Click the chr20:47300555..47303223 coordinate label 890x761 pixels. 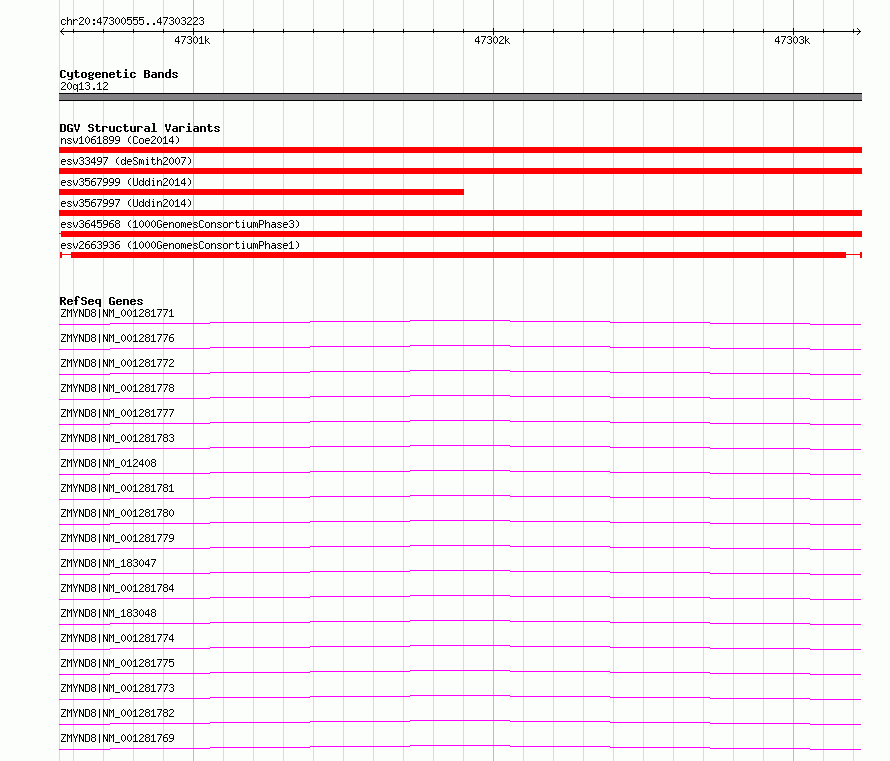coord(132,22)
